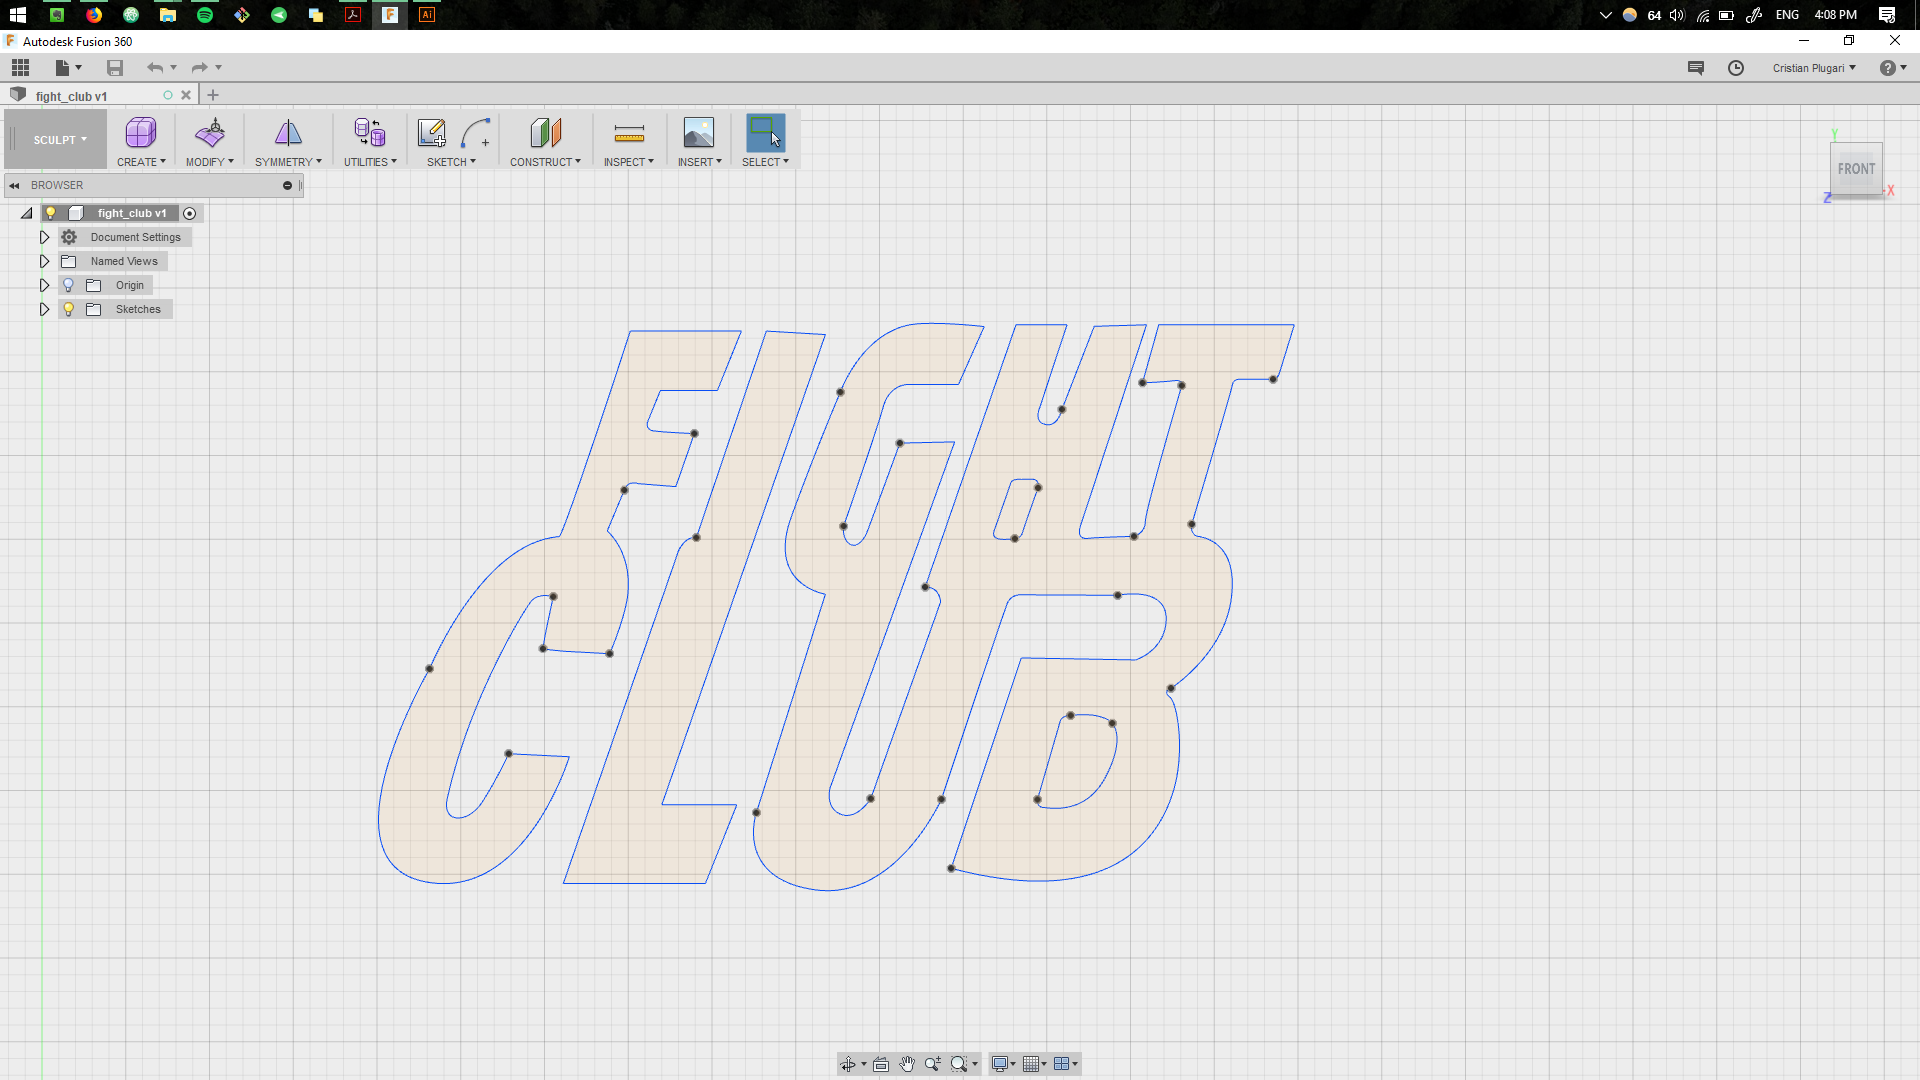1920x1080 pixels.
Task: Select the Pan hand tool
Action: [907, 1064]
